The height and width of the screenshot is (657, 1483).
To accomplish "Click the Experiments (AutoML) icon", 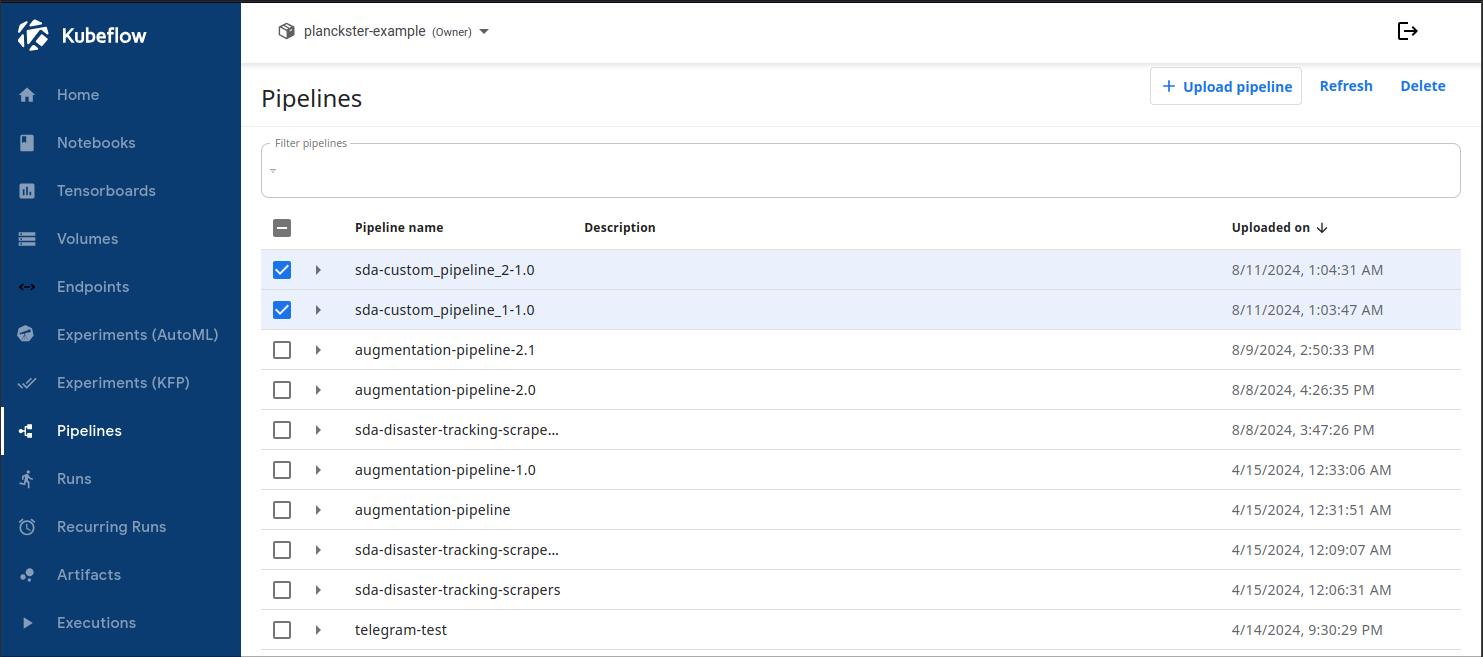I will click(x=27, y=335).
